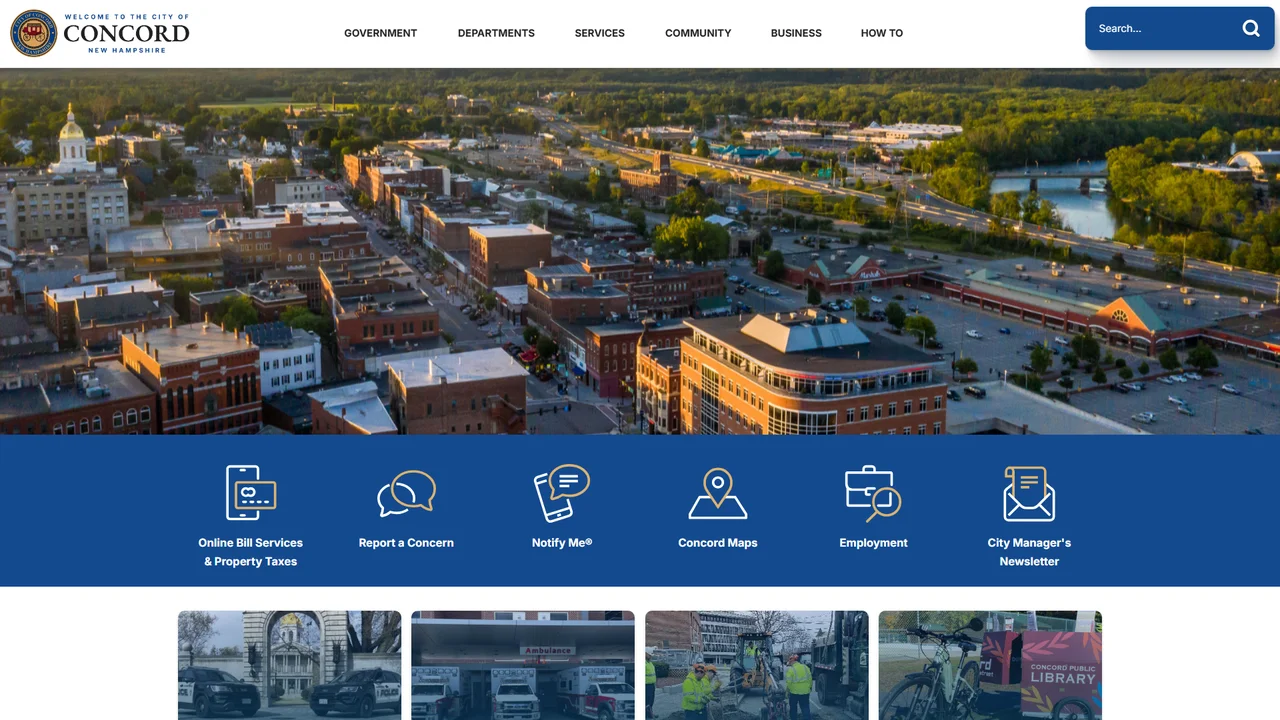Image resolution: width=1280 pixels, height=720 pixels.
Task: Open the ambulance station thumbnail
Action: (523, 666)
